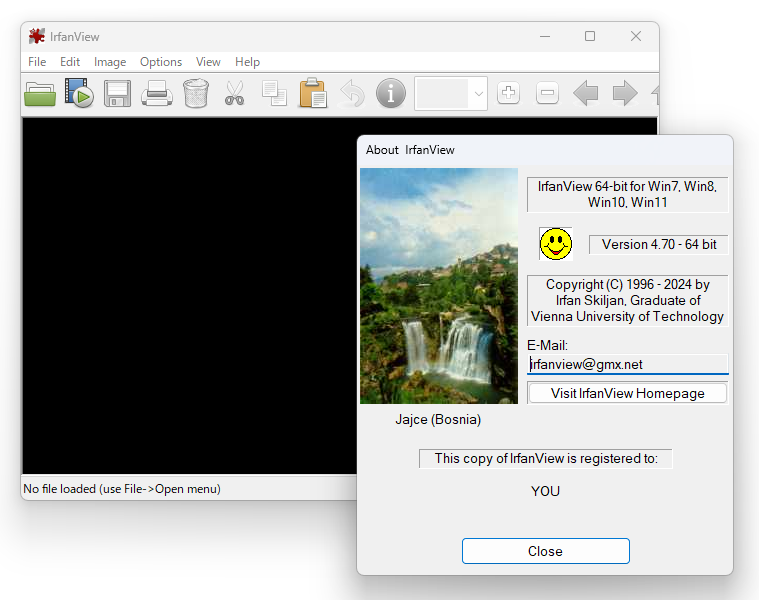The image size is (759, 600).
Task: Click the irfanview@gmx.net email field
Action: click(627, 364)
